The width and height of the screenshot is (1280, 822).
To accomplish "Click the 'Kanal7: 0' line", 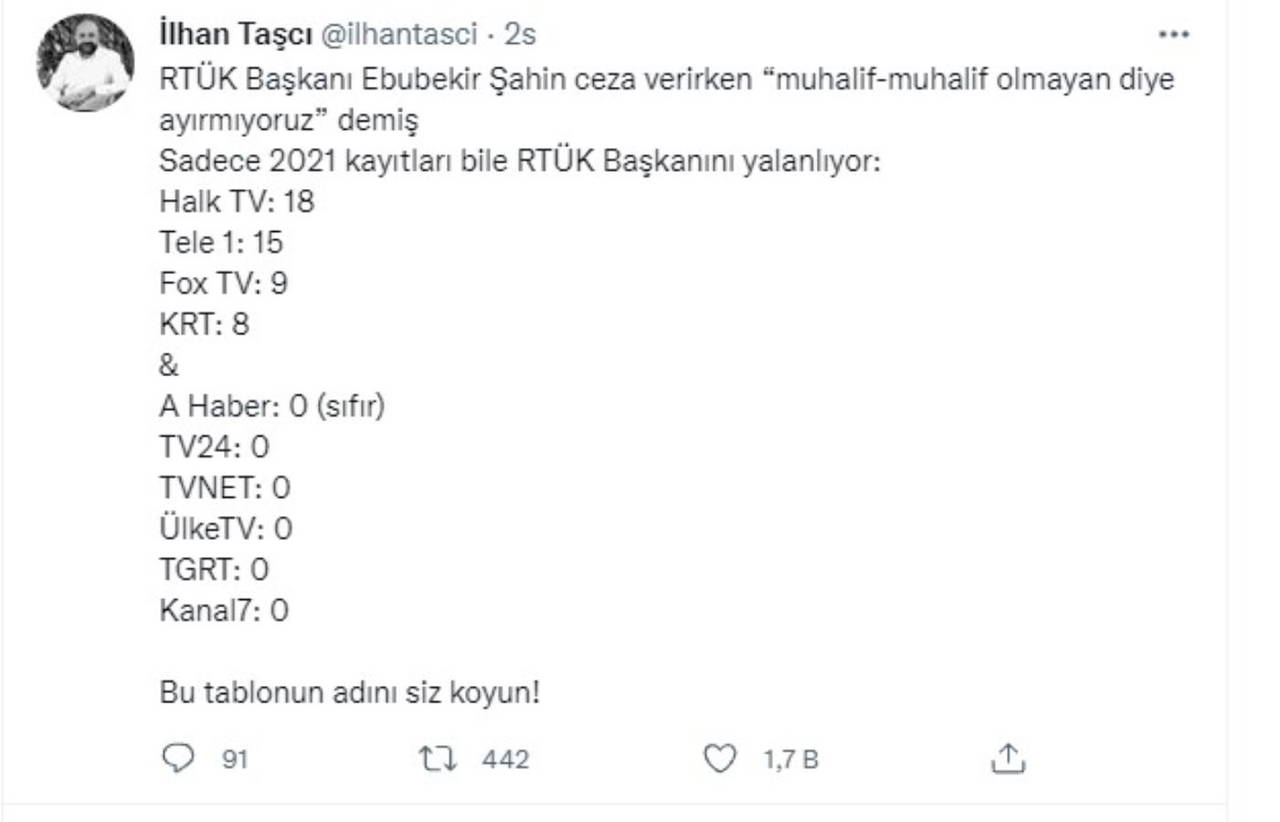I will 224,610.
